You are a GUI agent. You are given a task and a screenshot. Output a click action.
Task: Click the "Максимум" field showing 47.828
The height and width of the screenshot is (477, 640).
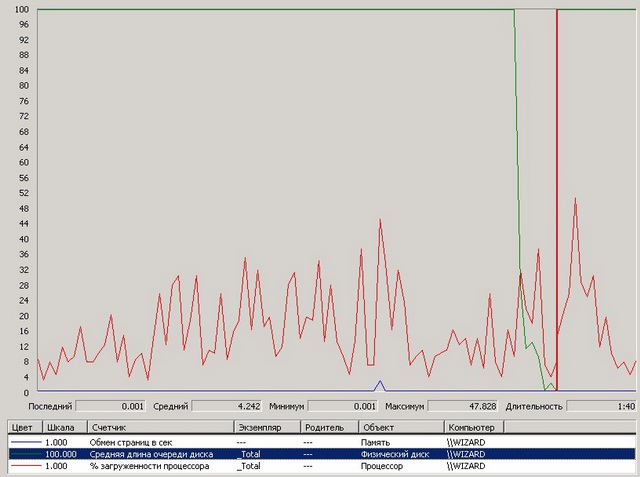coord(461,407)
